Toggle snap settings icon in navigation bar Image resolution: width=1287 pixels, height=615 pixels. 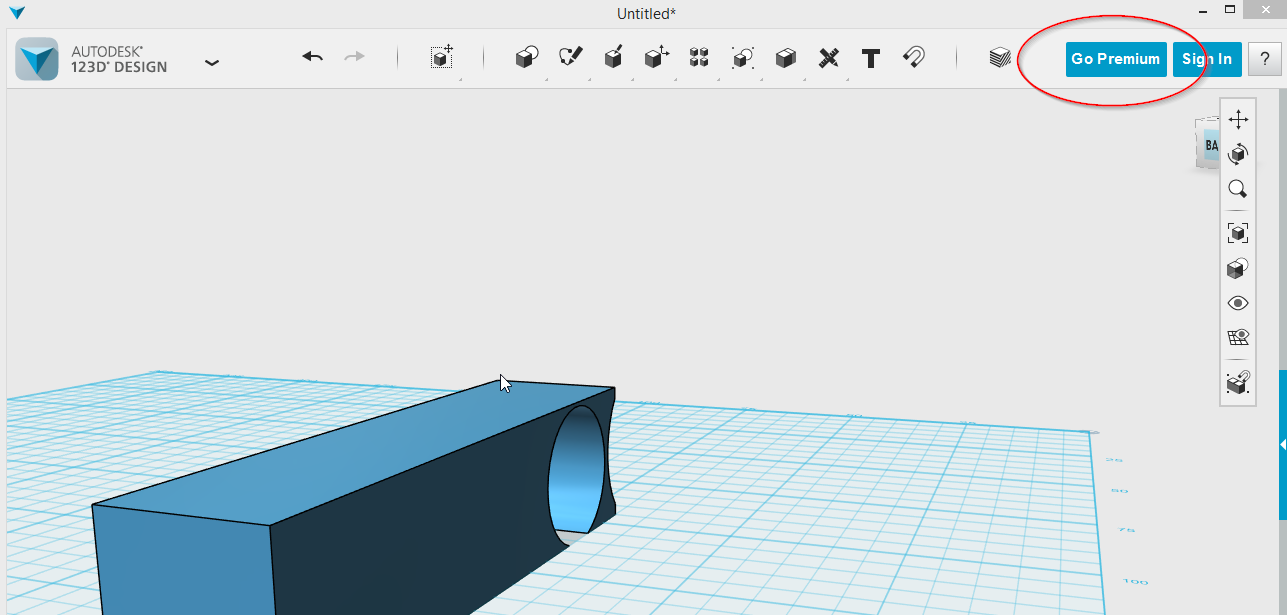[x=1238, y=382]
